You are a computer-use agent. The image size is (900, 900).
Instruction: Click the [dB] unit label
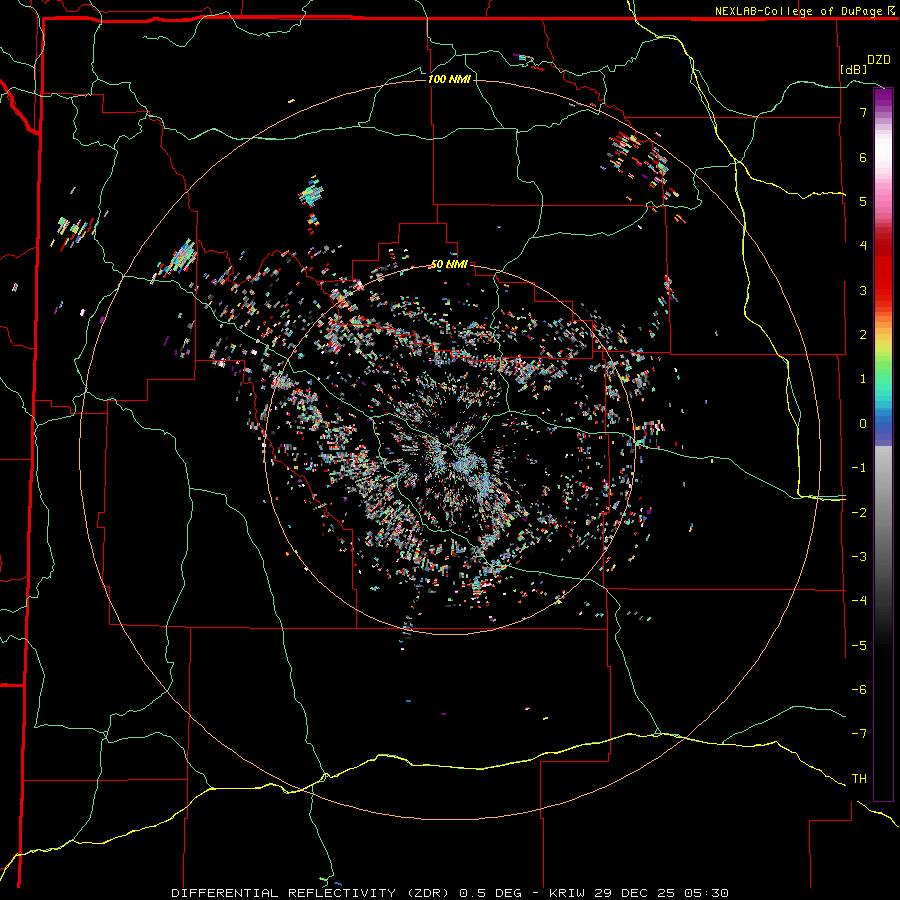click(853, 69)
